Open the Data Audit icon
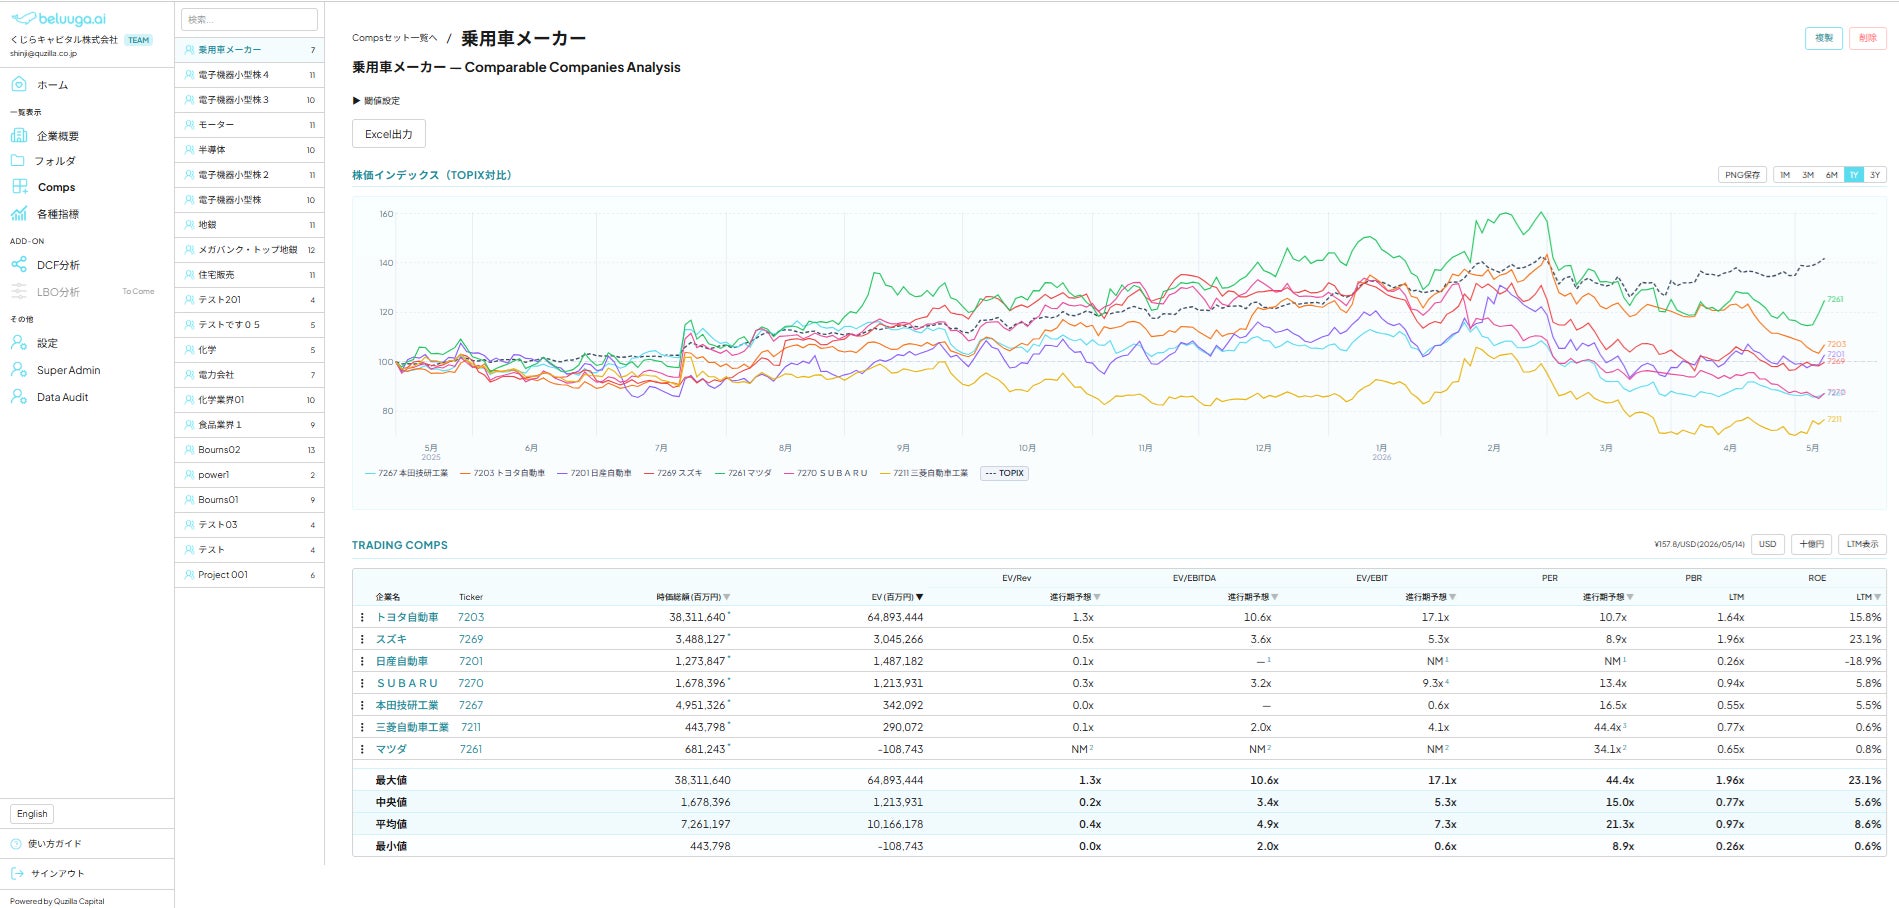 pos(19,396)
